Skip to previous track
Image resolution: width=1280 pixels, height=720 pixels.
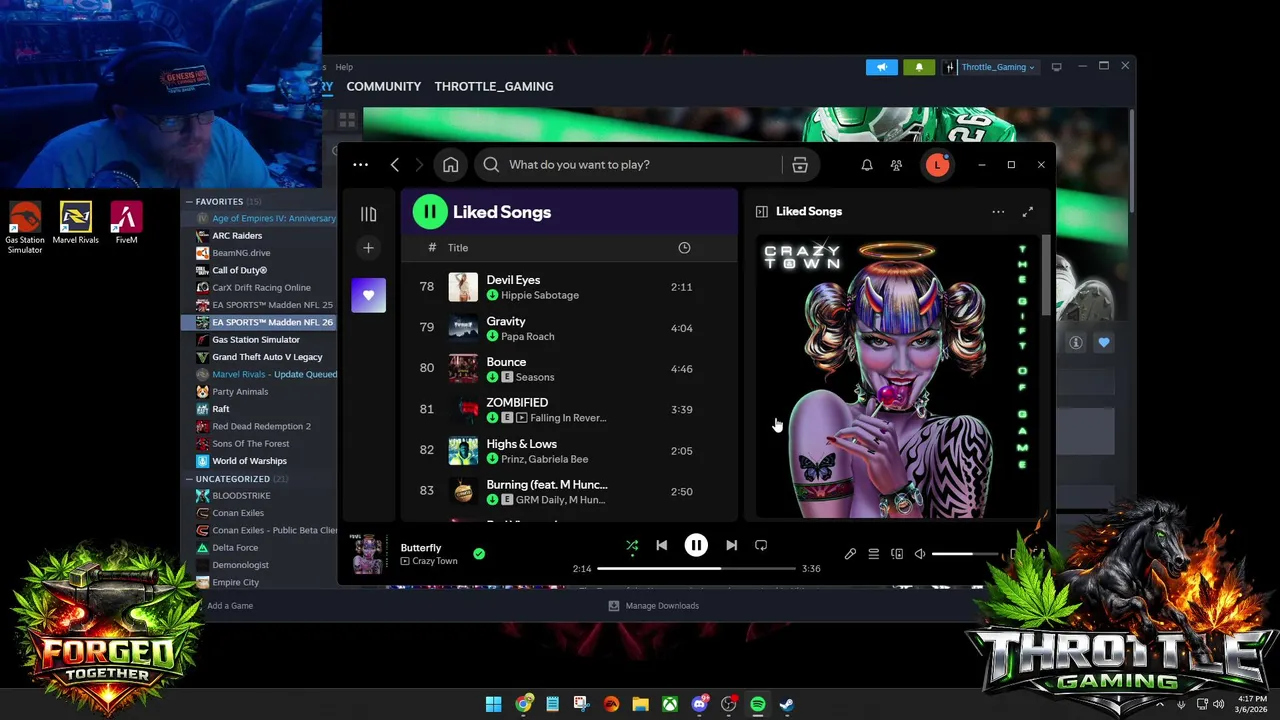tap(661, 545)
